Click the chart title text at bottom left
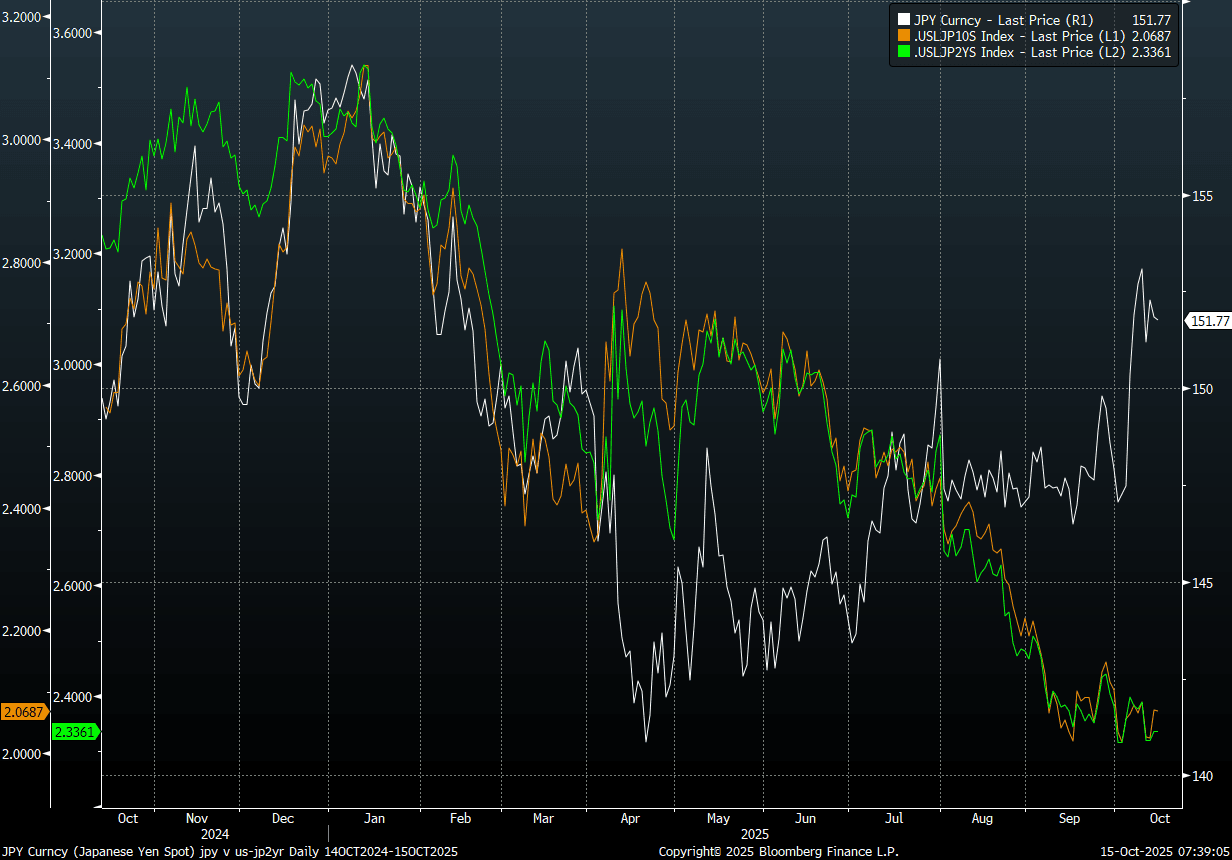 (x=230, y=851)
